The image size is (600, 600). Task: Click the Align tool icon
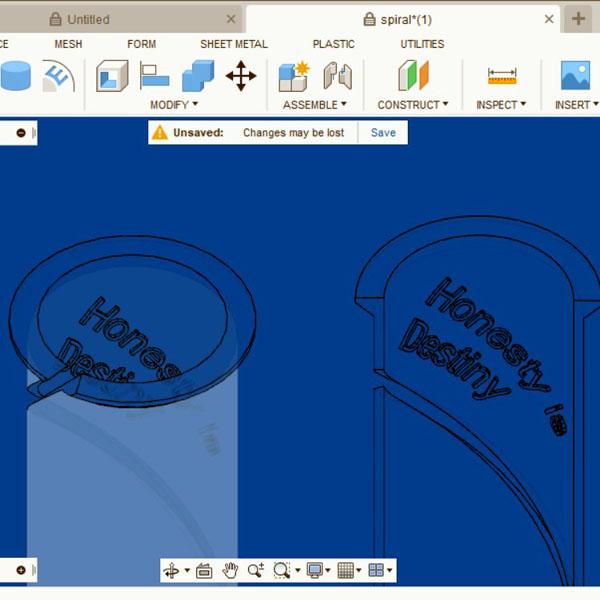(155, 76)
